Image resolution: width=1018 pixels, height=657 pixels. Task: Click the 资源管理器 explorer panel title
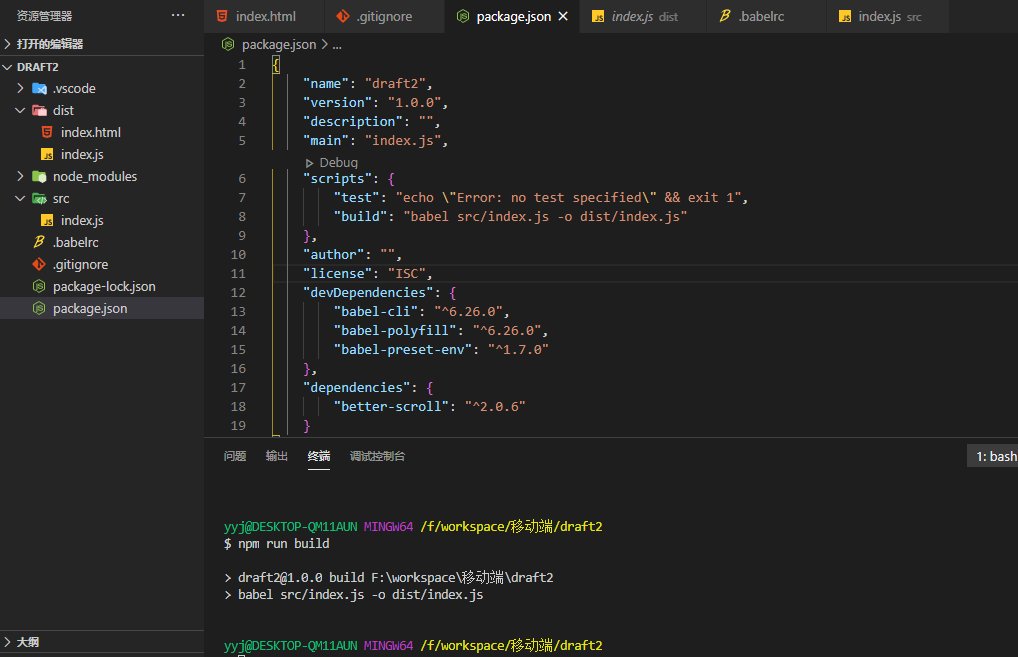tap(44, 16)
